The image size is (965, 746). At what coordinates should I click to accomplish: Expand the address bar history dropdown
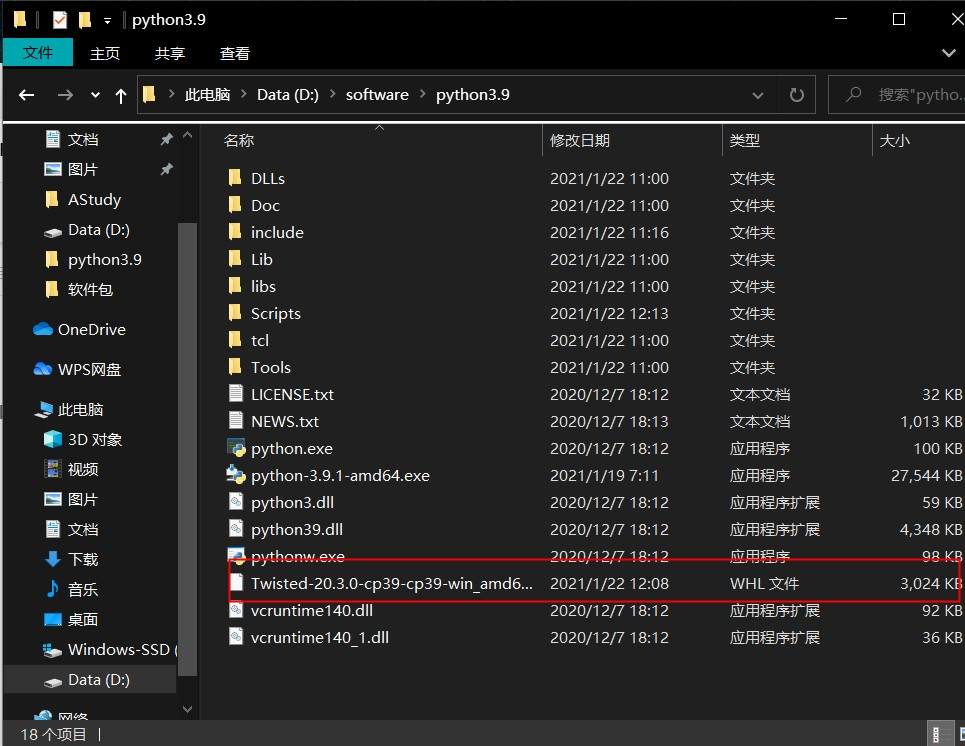tap(758, 95)
